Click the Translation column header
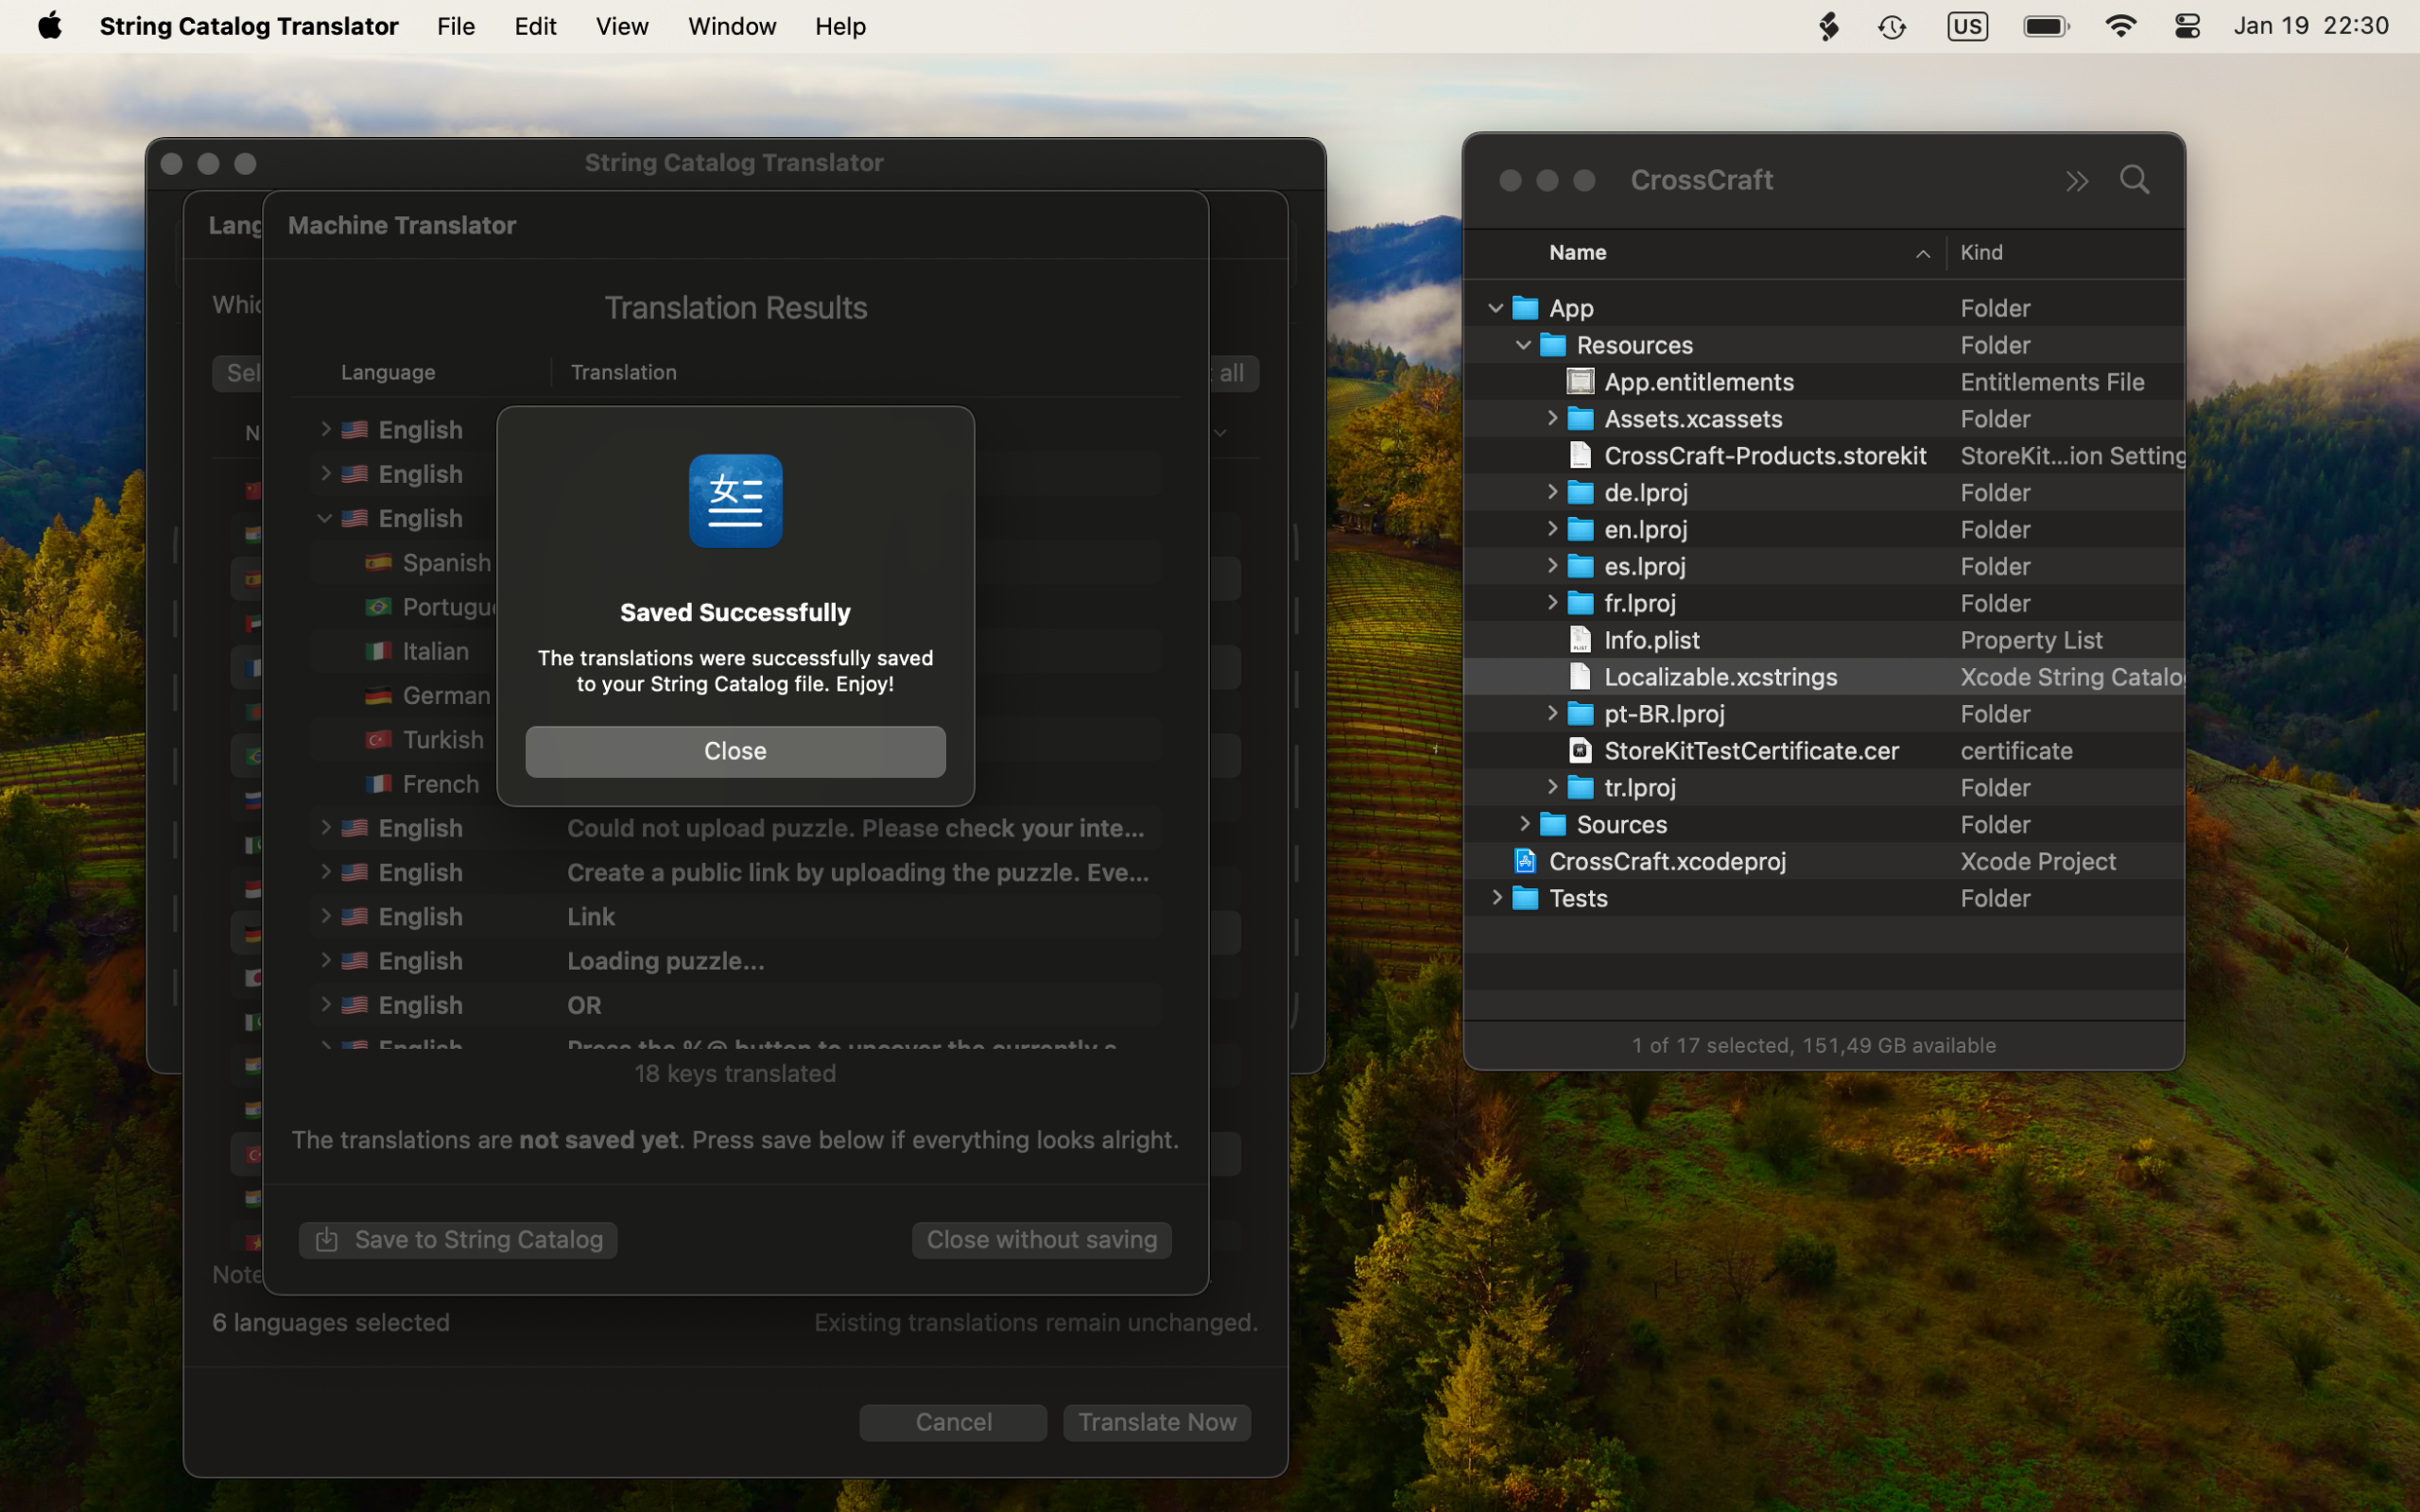 (x=623, y=372)
